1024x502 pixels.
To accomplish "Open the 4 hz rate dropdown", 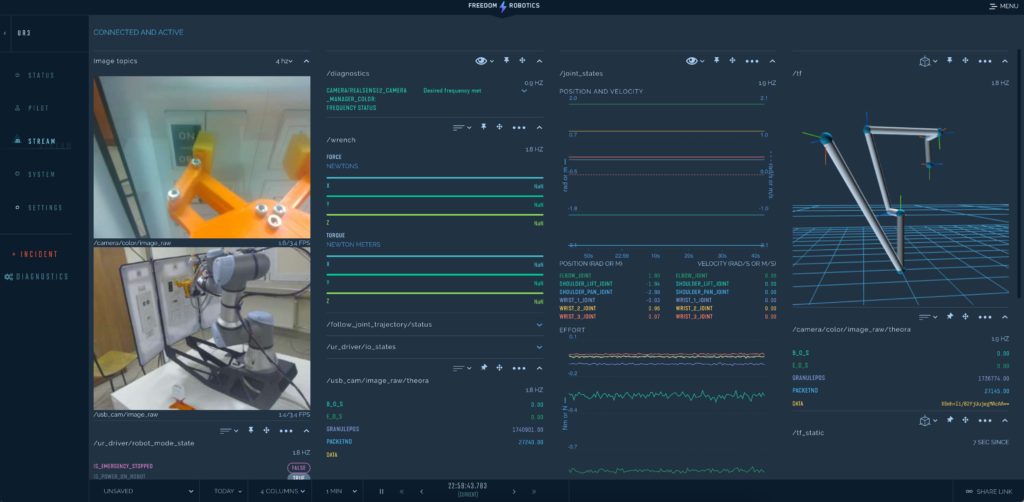I will point(284,61).
